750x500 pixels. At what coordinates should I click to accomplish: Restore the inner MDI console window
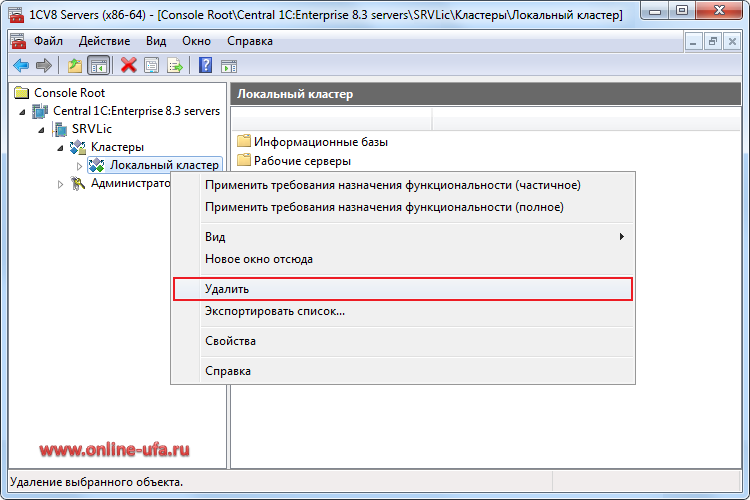point(713,42)
